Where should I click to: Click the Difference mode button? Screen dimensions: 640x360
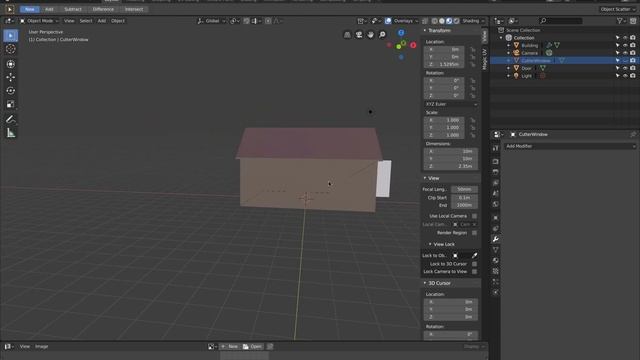[x=103, y=9]
